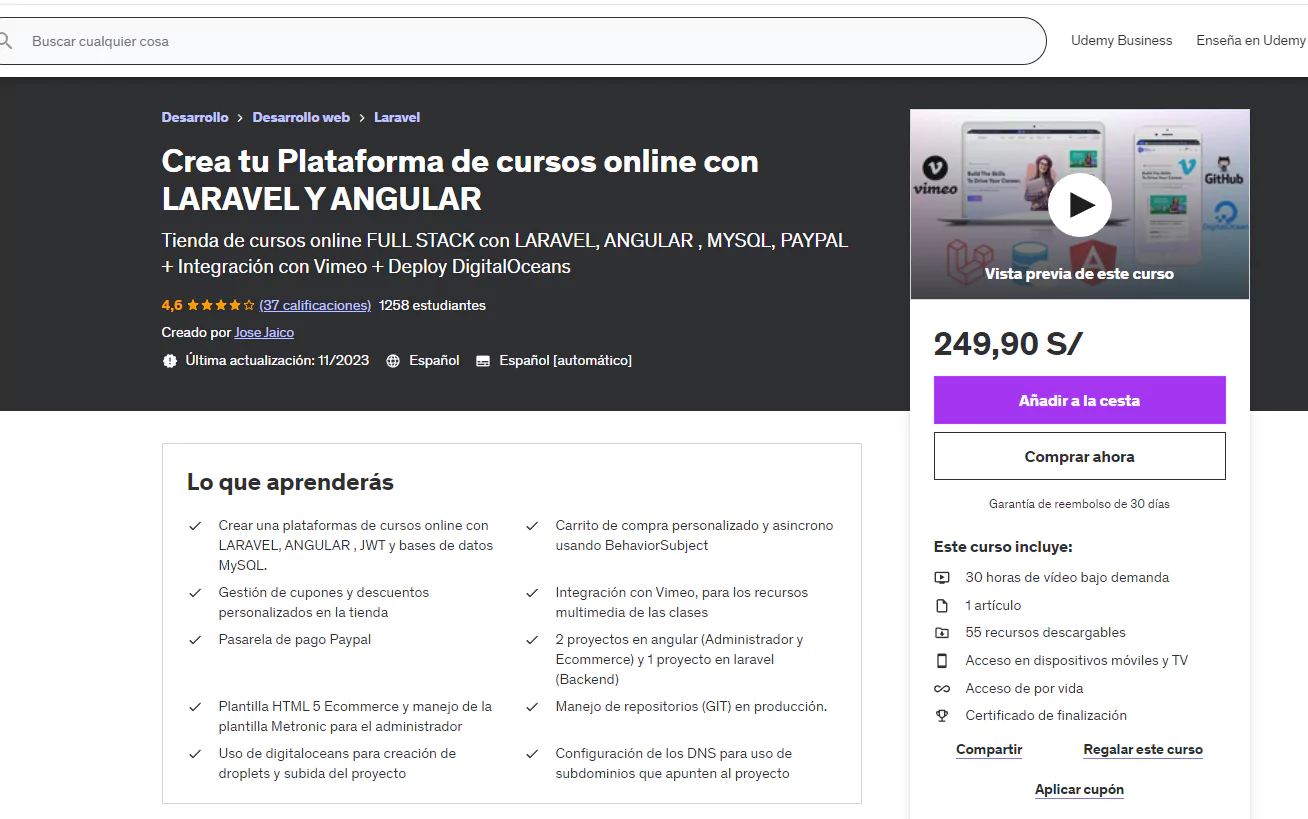Open Udemy Business

(1121, 40)
